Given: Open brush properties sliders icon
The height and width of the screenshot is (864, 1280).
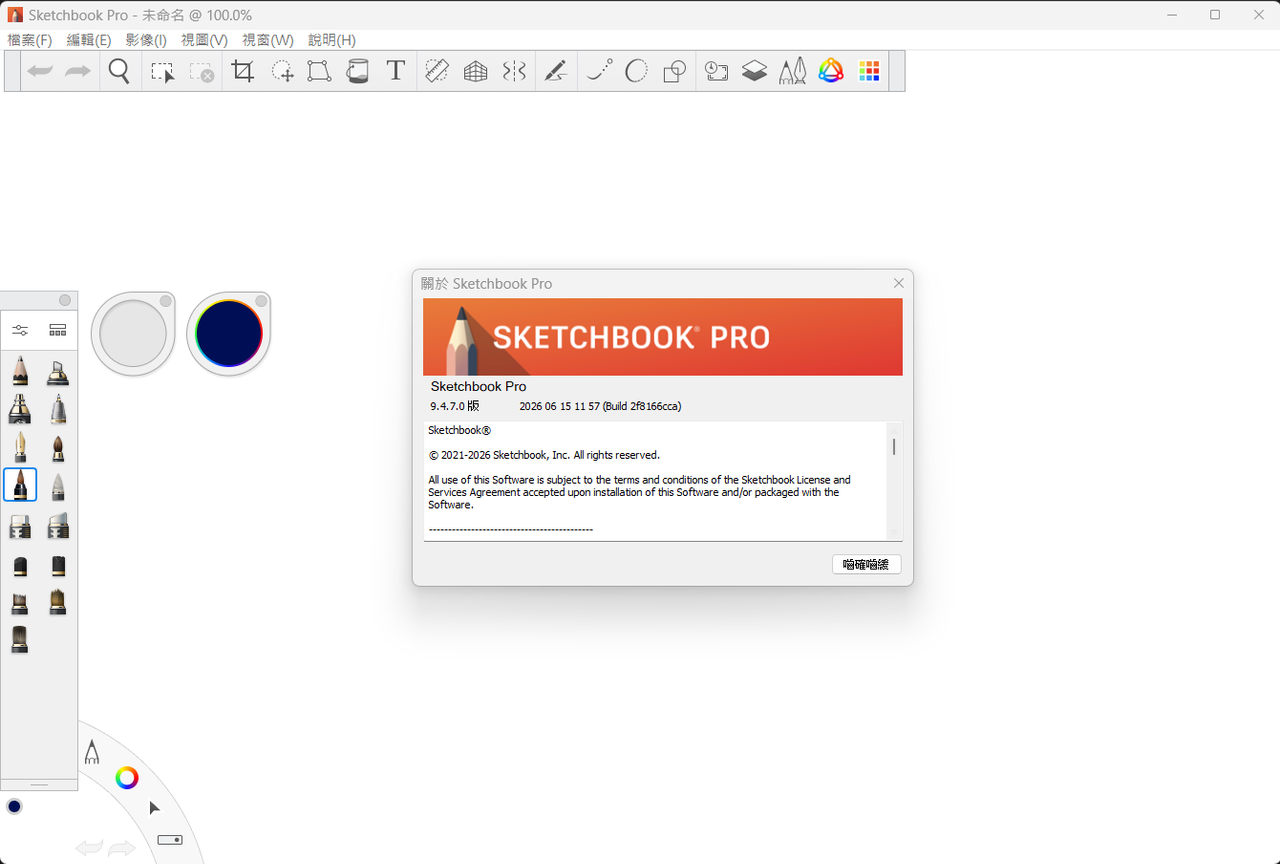Looking at the screenshot, I should pyautogui.click(x=20, y=330).
